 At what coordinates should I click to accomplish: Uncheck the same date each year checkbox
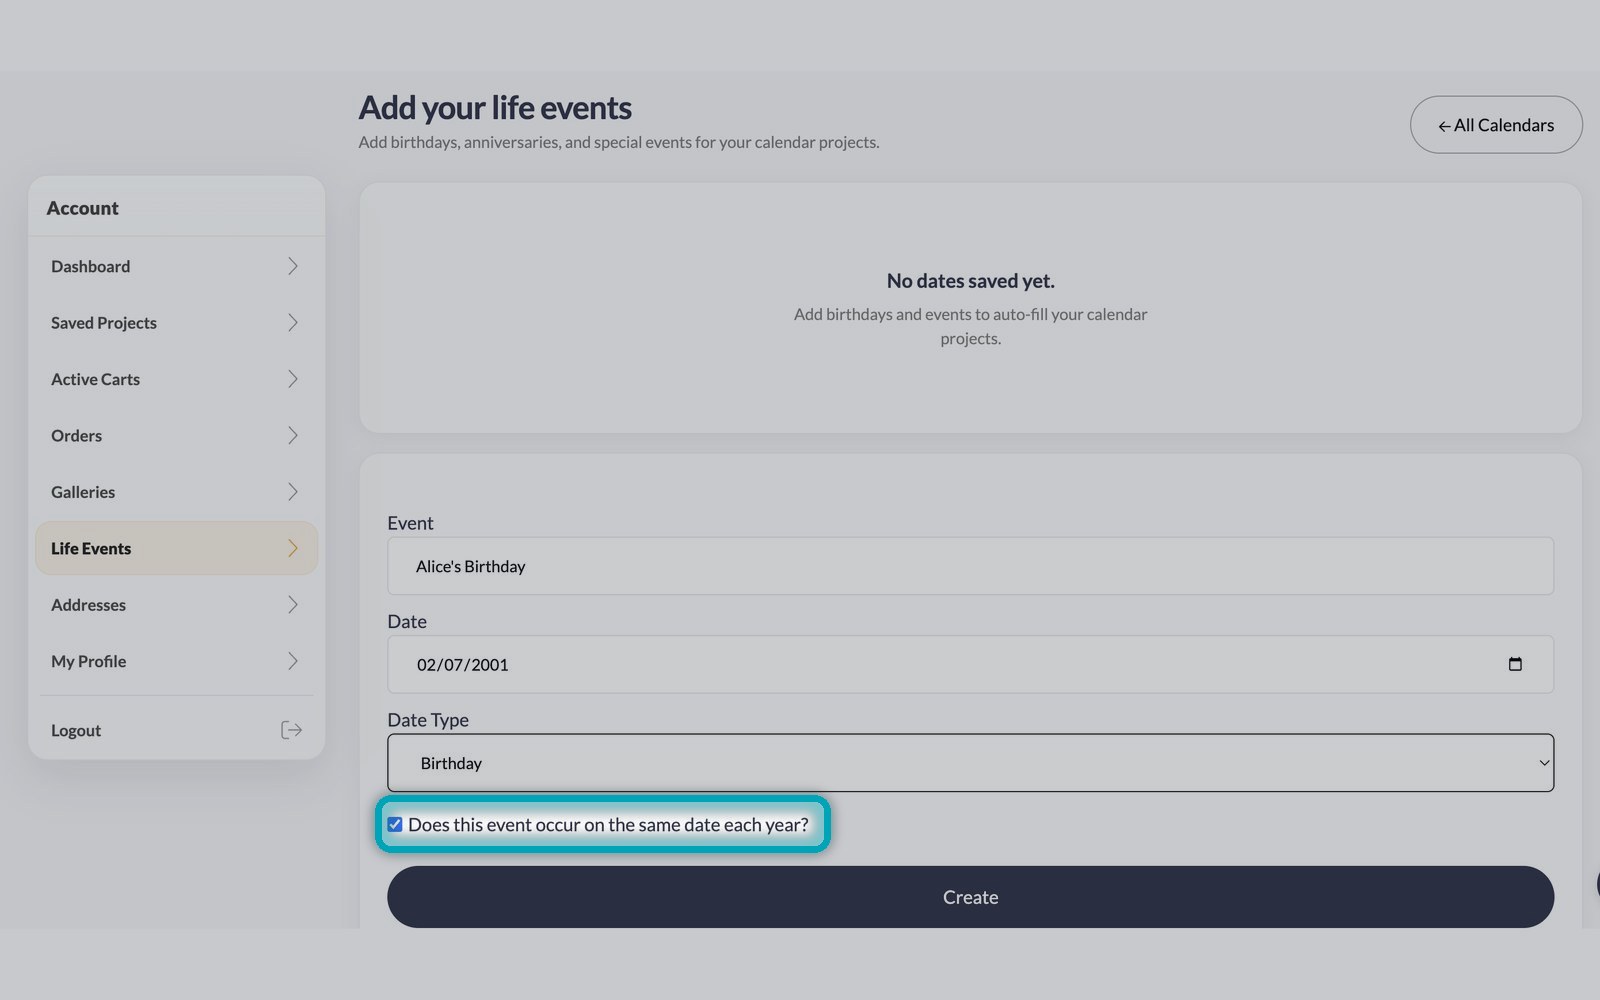(395, 825)
